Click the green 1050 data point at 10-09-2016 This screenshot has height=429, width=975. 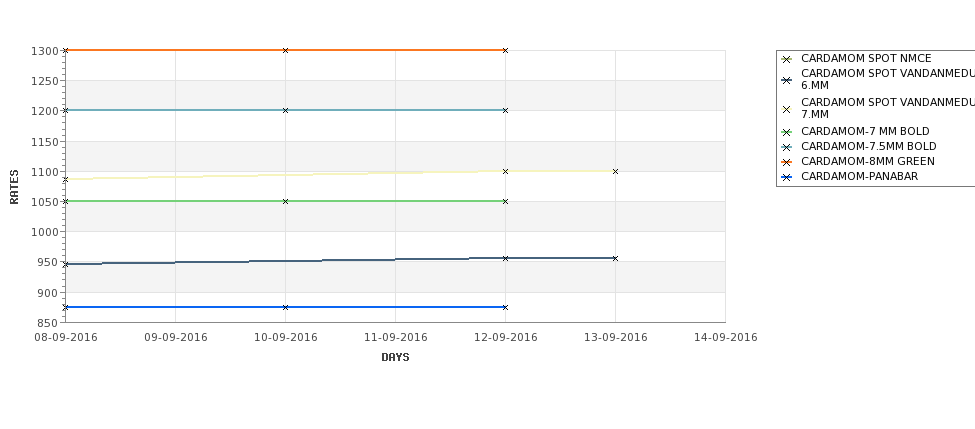coord(285,201)
